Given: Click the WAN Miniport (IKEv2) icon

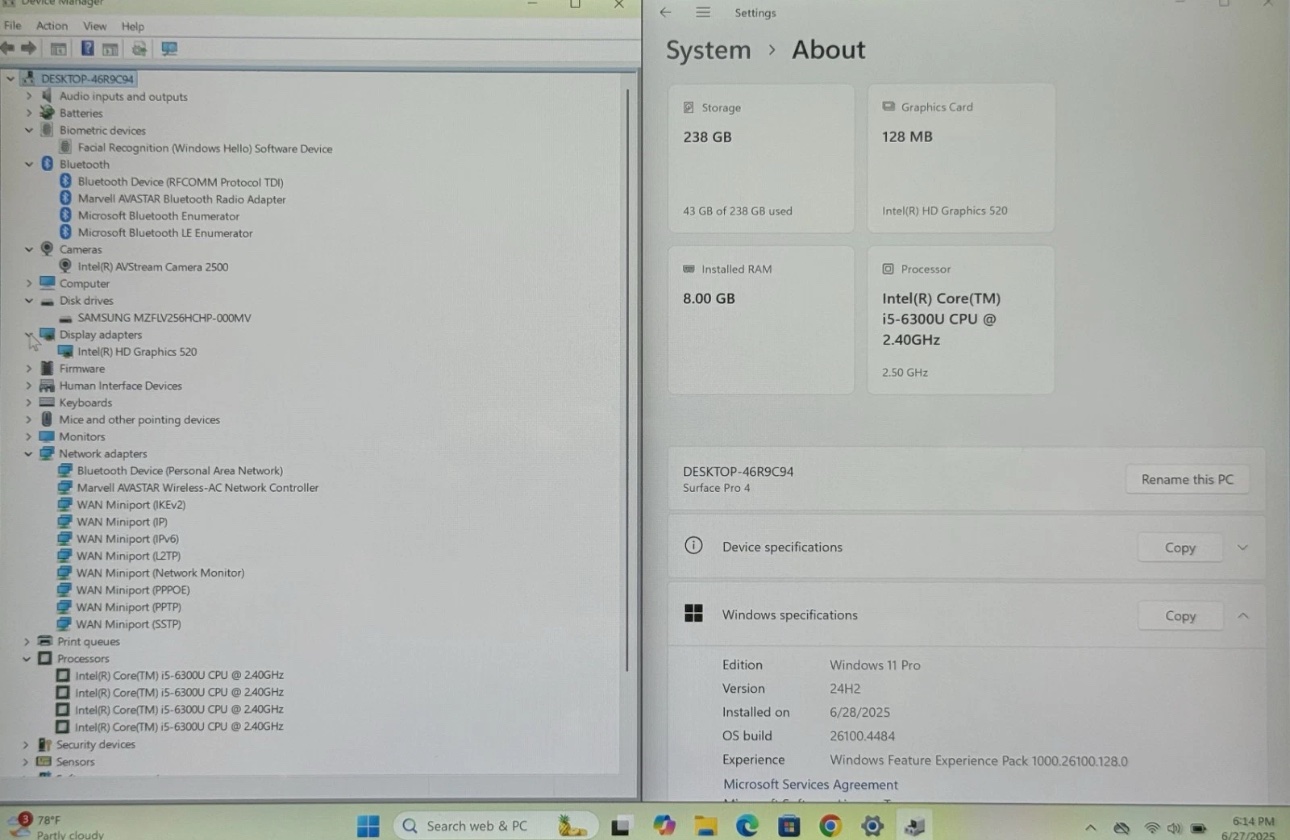Looking at the screenshot, I should pos(65,504).
